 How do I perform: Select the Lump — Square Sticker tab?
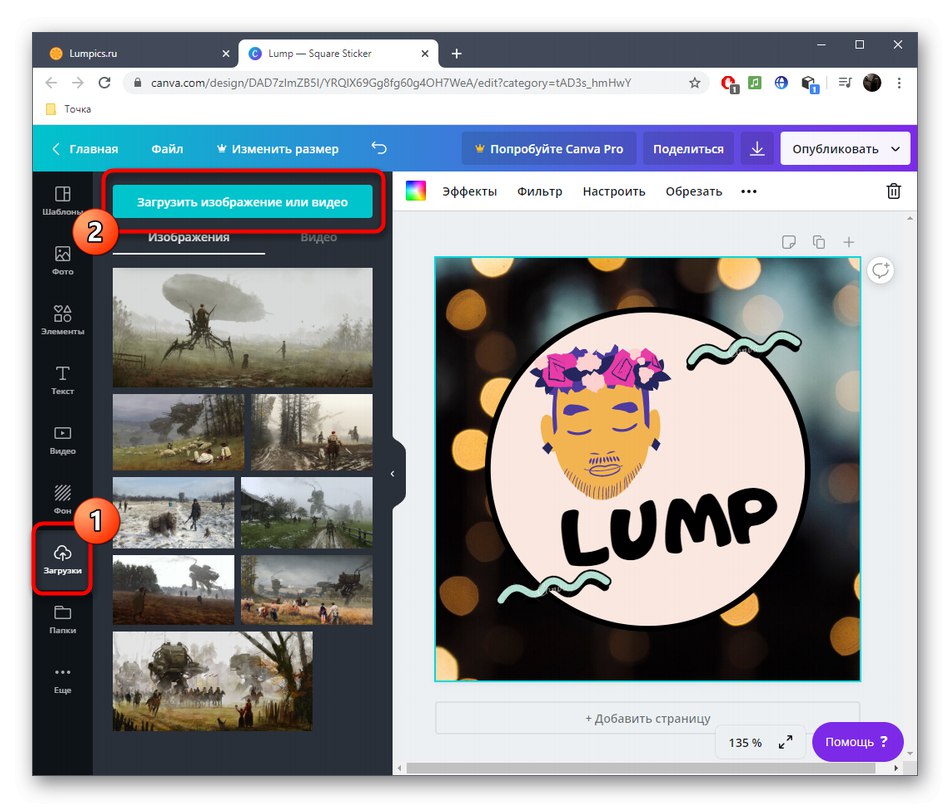click(336, 53)
